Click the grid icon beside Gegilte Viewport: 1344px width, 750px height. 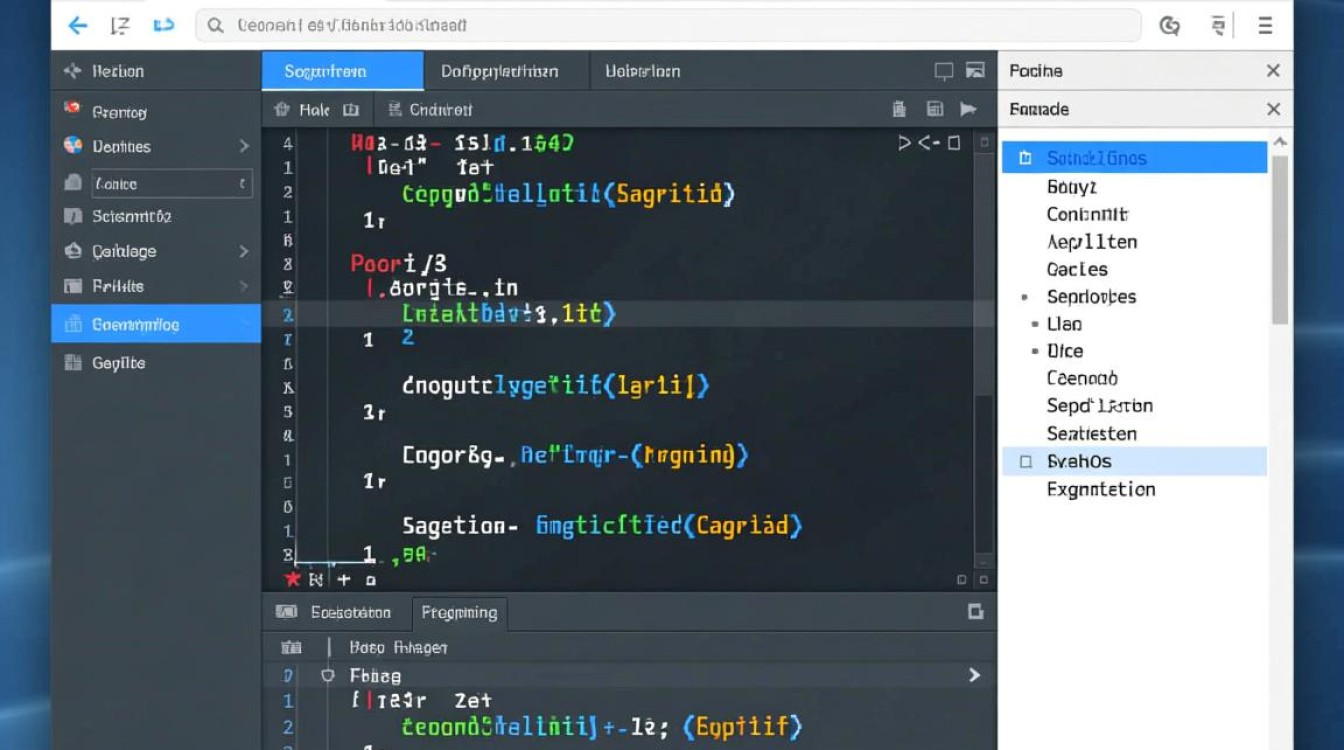(x=72, y=363)
